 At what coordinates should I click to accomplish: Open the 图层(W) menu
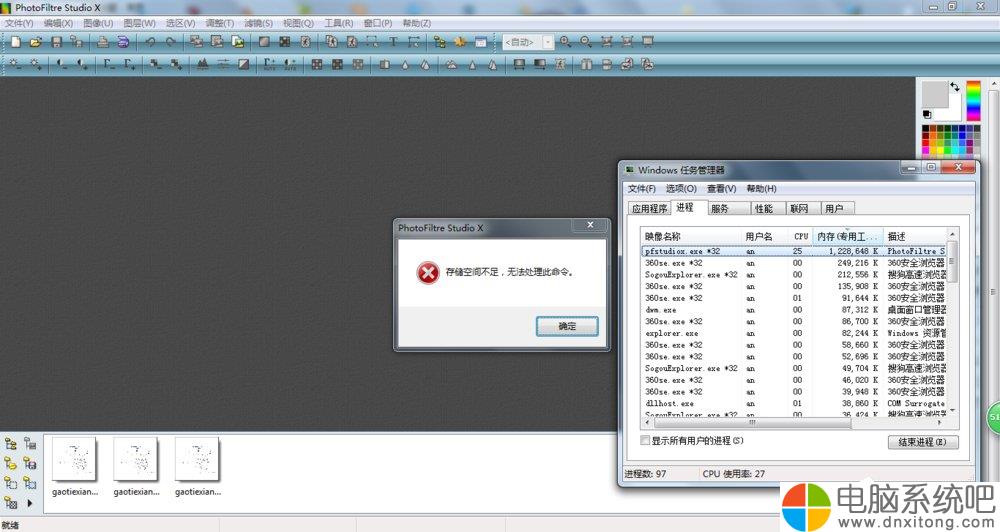click(x=139, y=23)
